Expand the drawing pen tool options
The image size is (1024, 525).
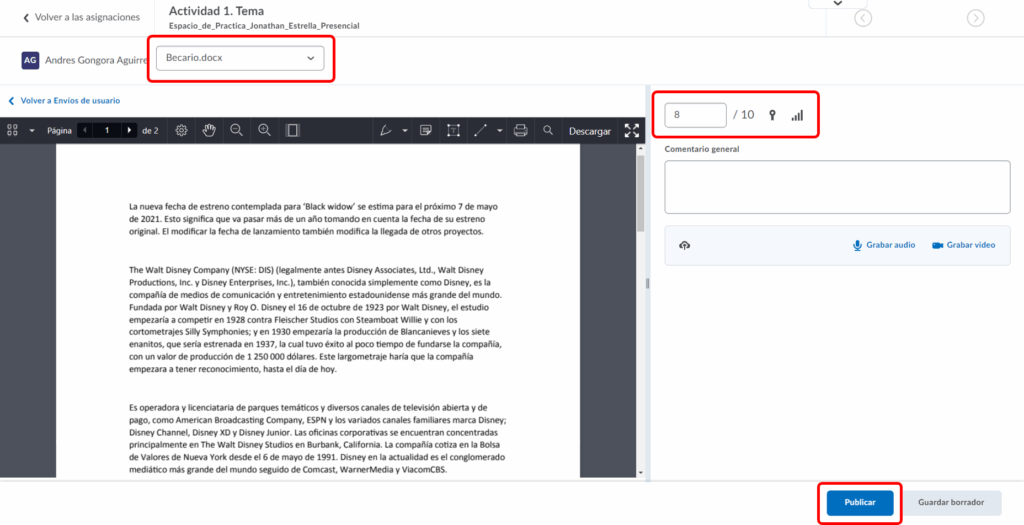tap(405, 130)
